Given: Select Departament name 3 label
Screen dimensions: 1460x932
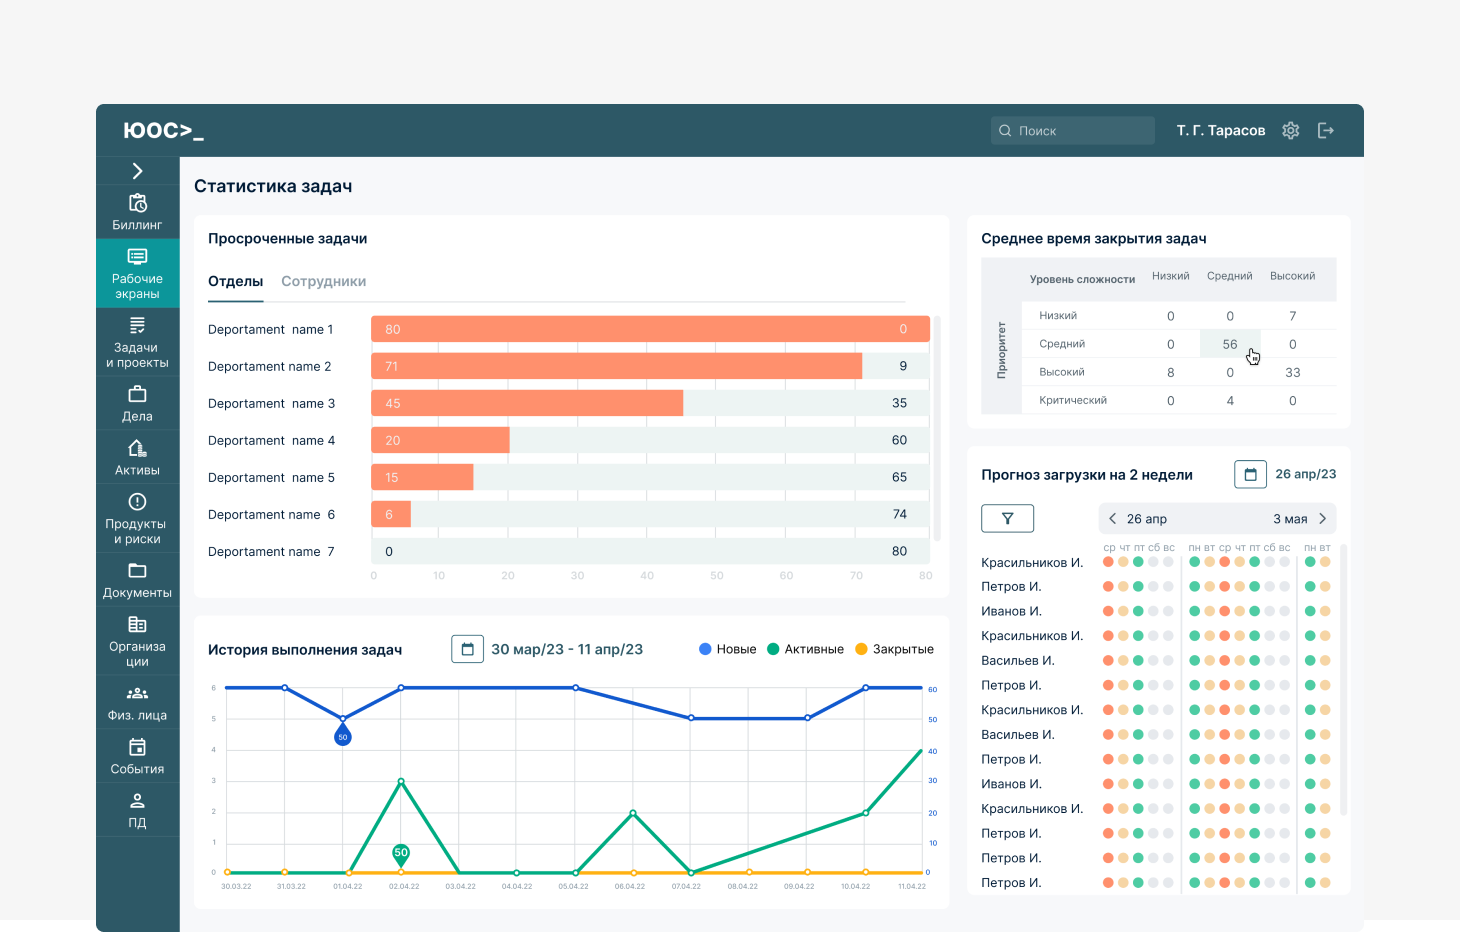Looking at the screenshot, I should [272, 404].
